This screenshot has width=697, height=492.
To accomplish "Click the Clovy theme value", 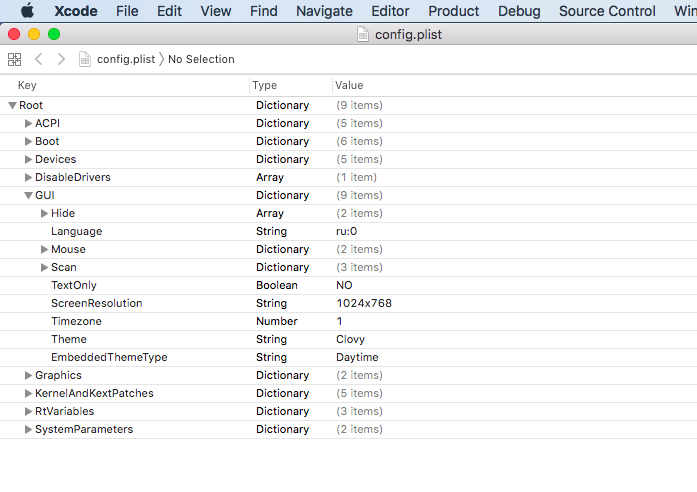I will pyautogui.click(x=350, y=339).
